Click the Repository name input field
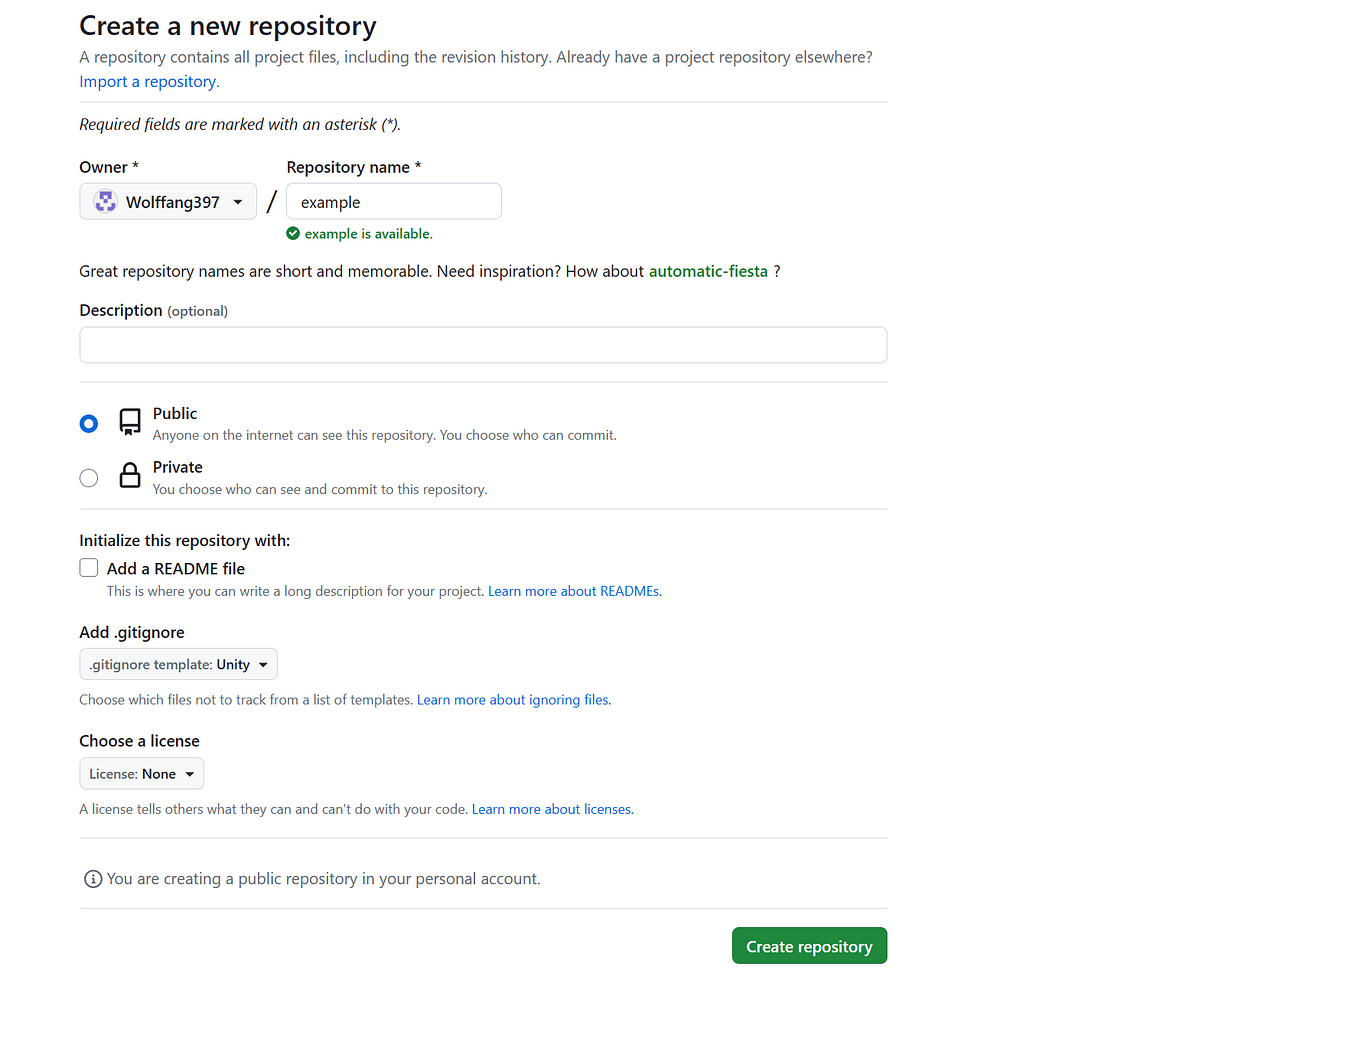This screenshot has height=1044, width=1358. pos(394,202)
